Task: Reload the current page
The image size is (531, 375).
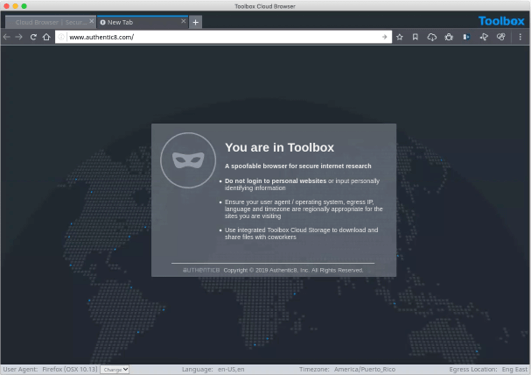Action: point(33,37)
